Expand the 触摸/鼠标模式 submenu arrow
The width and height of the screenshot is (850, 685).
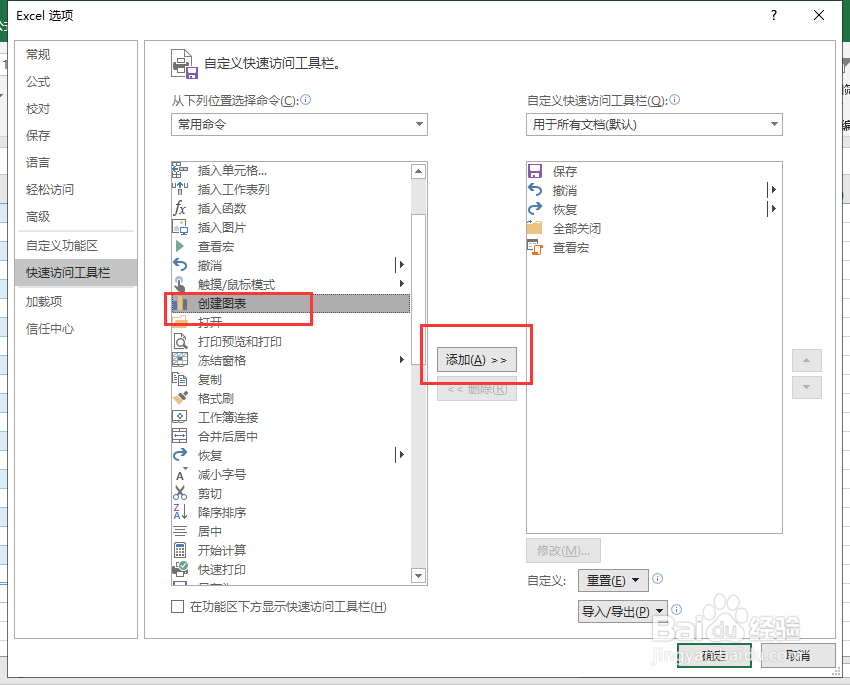click(402, 283)
